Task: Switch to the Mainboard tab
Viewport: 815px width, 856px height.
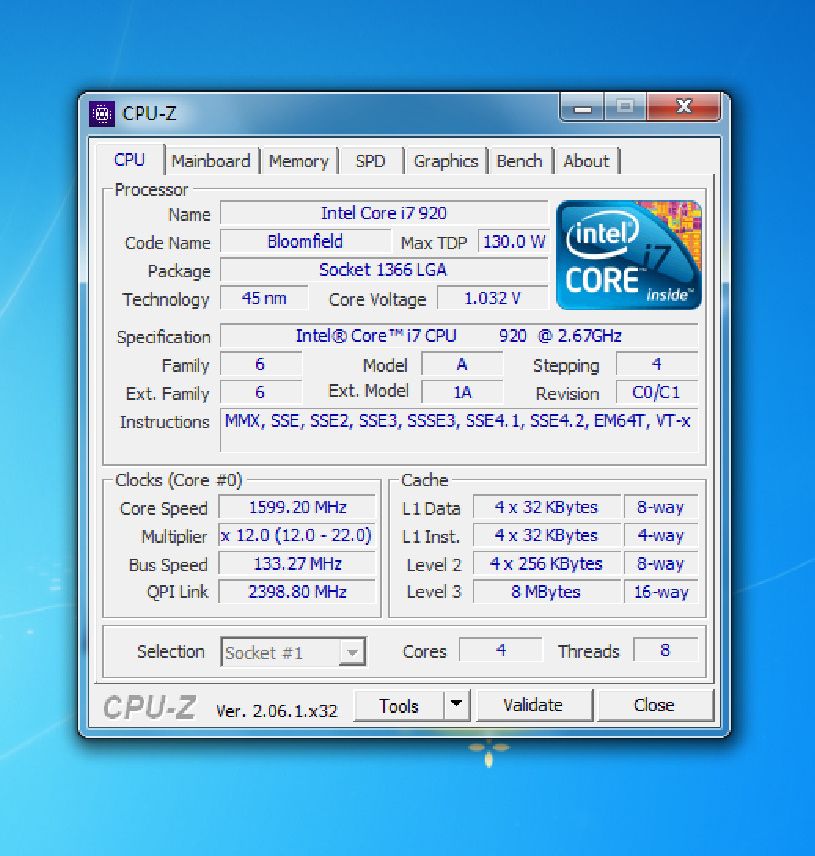Action: pyautogui.click(x=211, y=161)
